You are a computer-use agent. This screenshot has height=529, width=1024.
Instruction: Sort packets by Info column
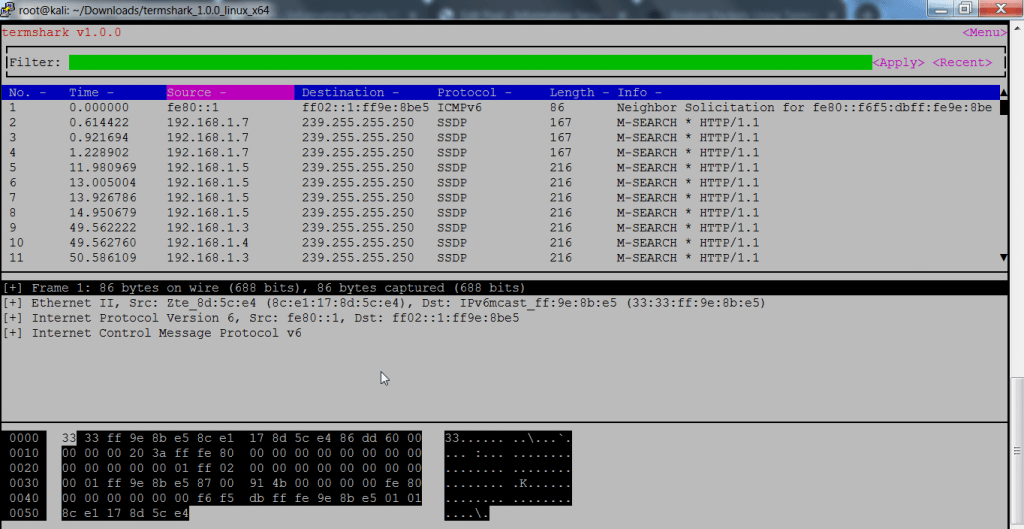pos(639,93)
